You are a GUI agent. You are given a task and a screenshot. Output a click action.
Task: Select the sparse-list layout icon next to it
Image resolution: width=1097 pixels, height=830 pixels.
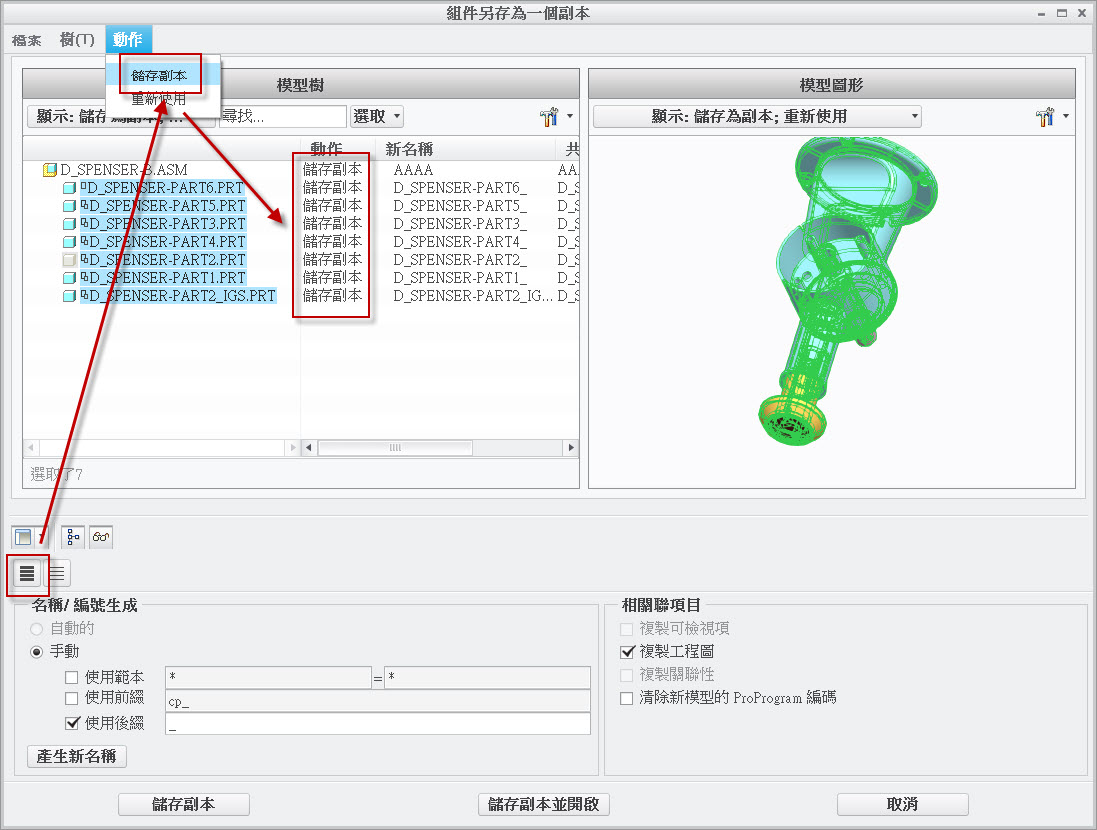tap(56, 574)
